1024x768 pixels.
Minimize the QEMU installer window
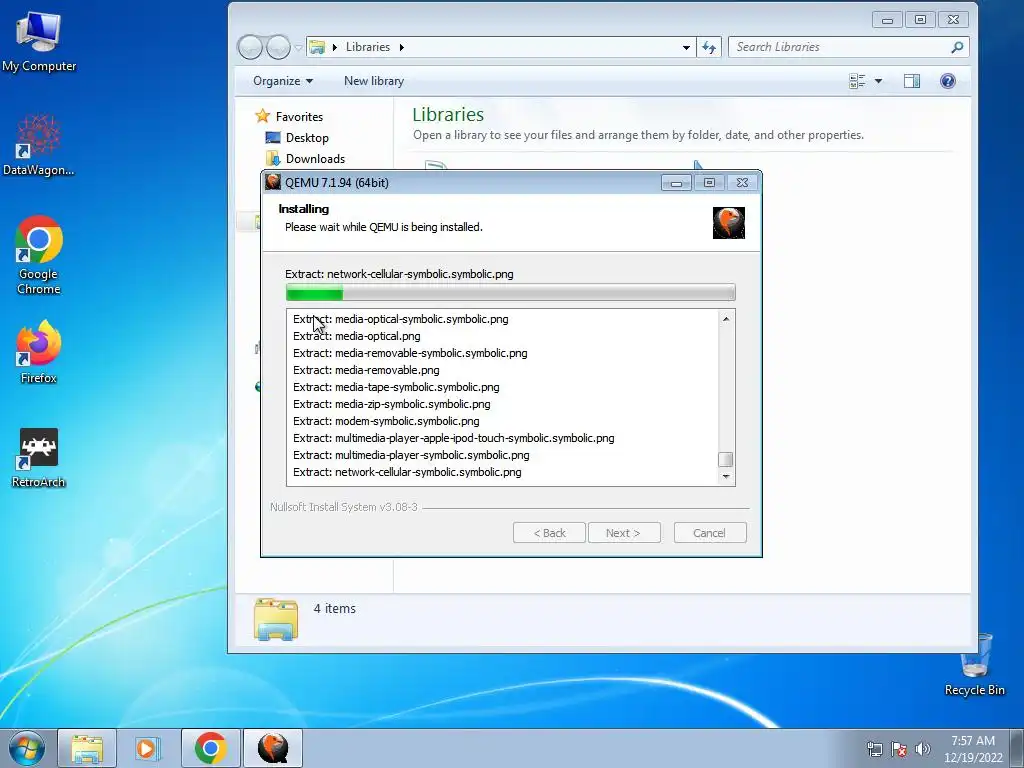point(676,183)
